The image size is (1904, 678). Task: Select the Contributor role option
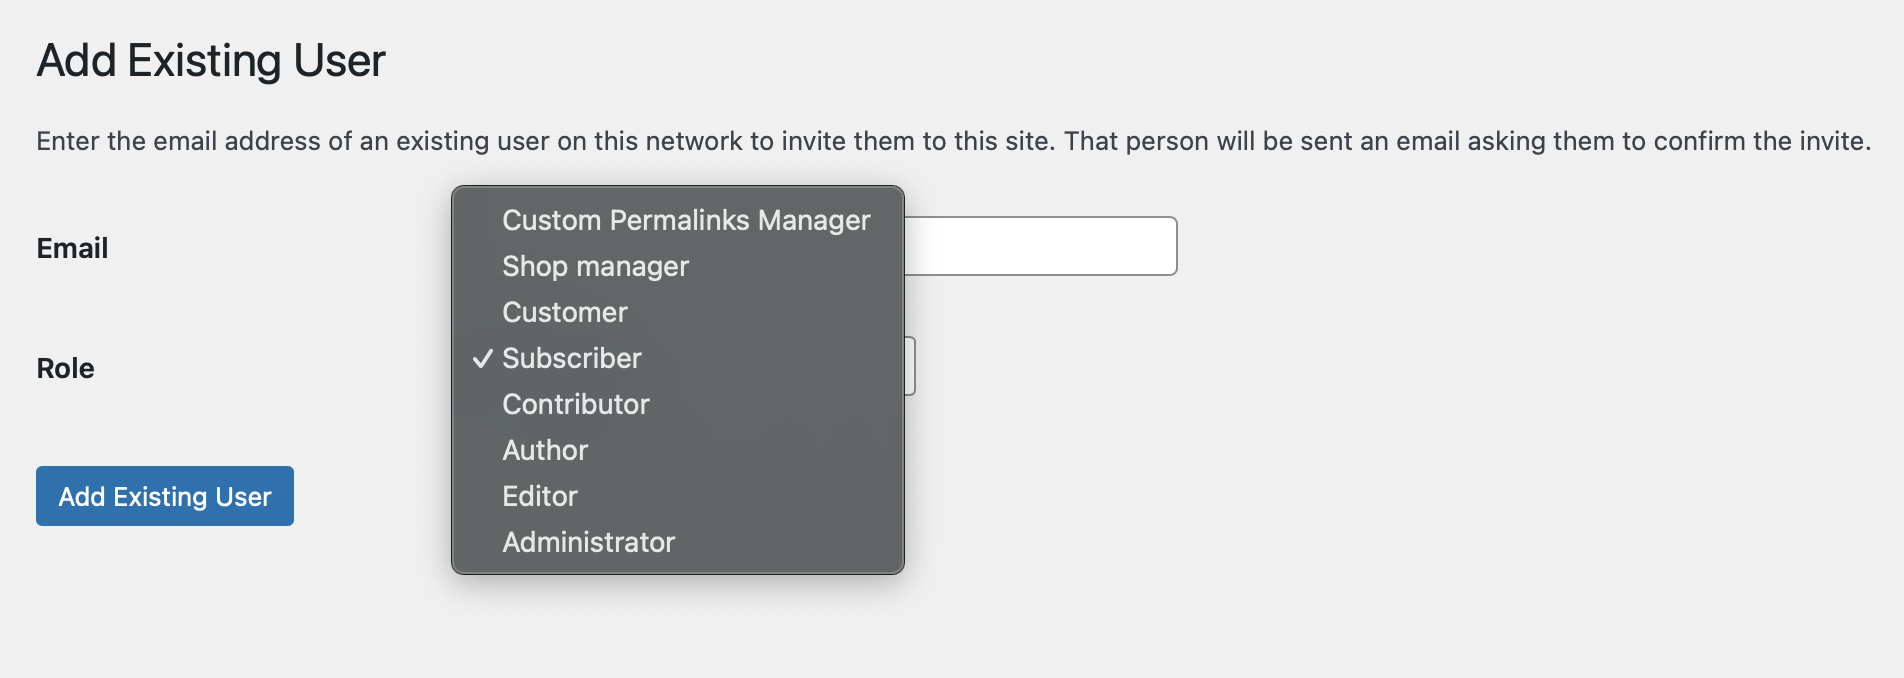pyautogui.click(x=576, y=404)
